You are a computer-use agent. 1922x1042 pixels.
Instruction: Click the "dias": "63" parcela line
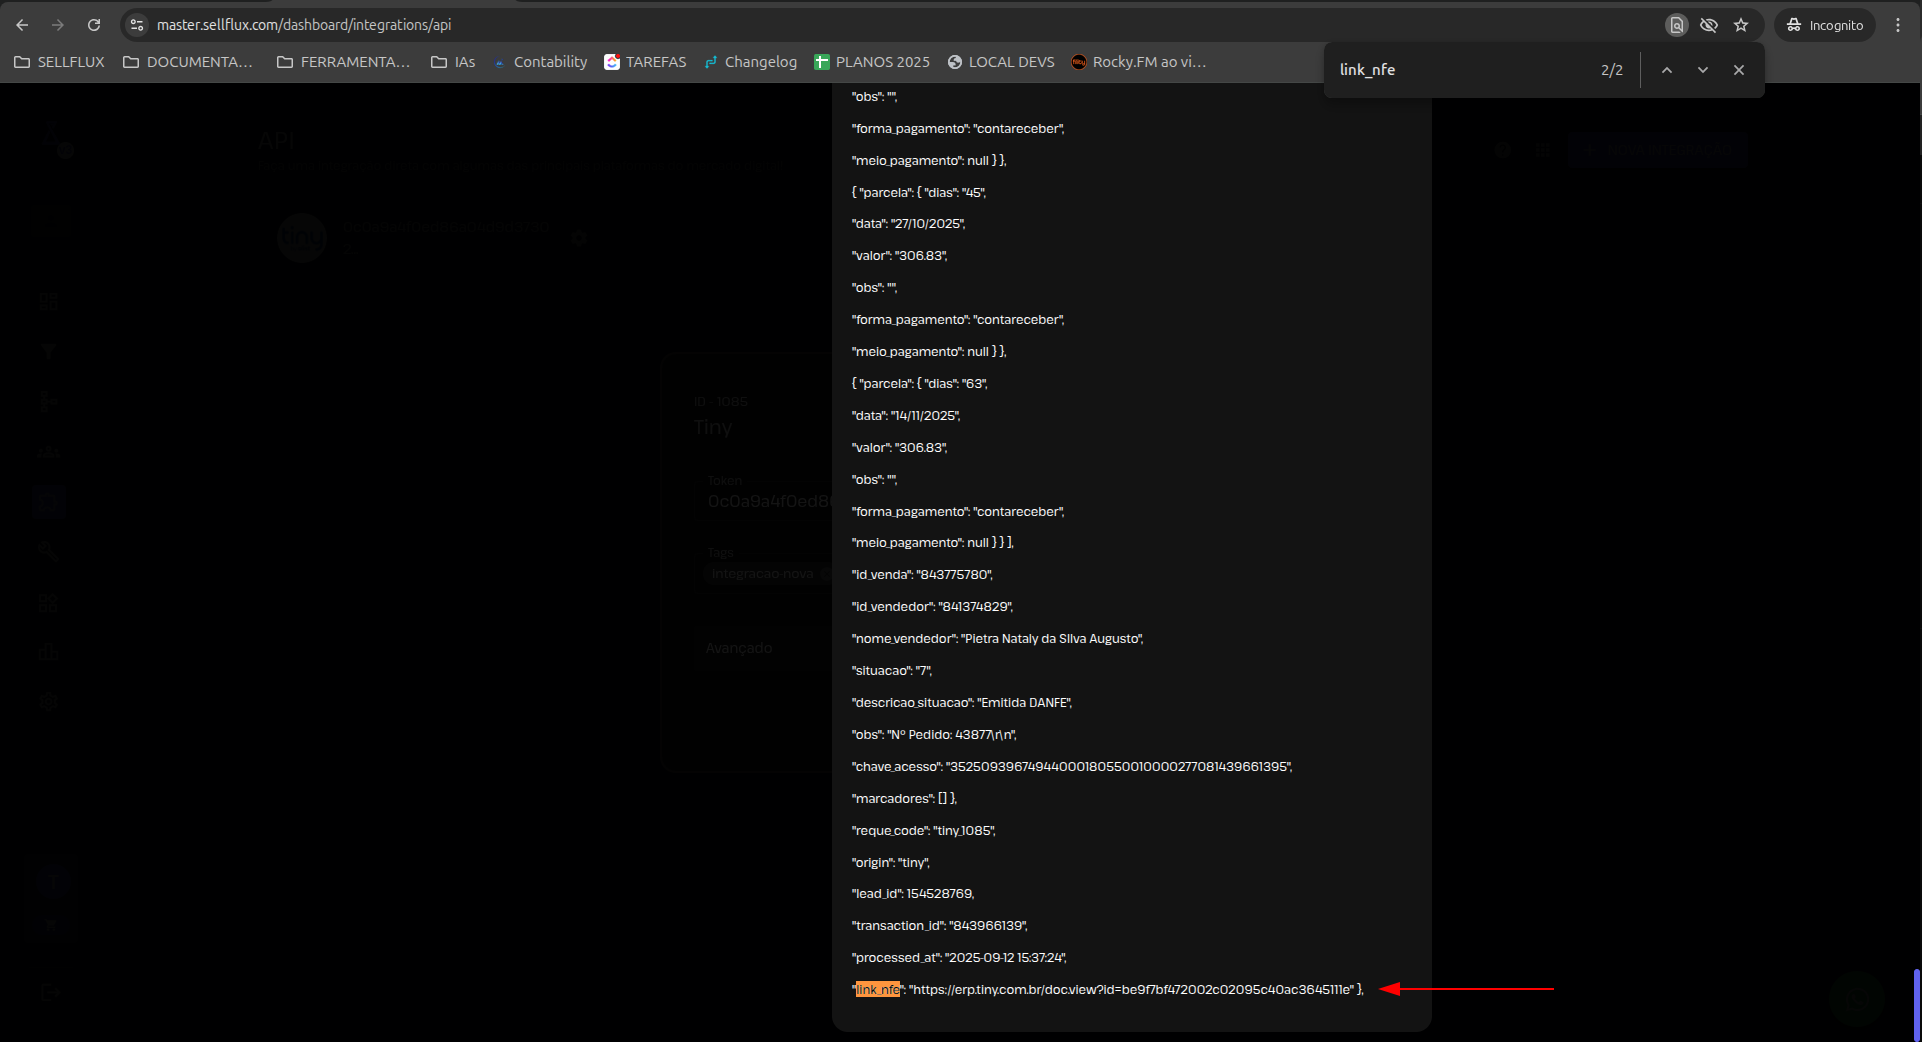[x=920, y=384]
